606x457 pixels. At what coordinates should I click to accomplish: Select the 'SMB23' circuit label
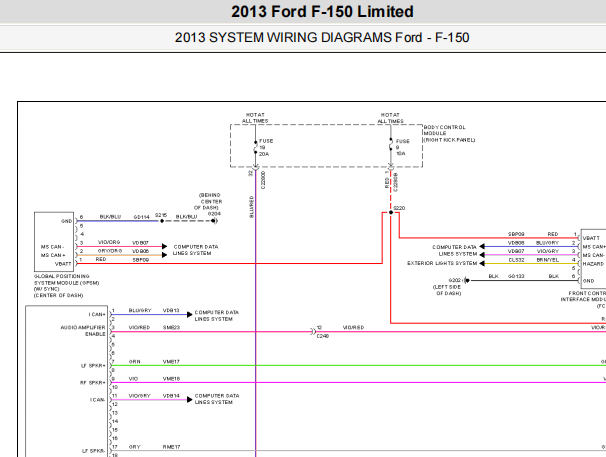[x=171, y=327]
